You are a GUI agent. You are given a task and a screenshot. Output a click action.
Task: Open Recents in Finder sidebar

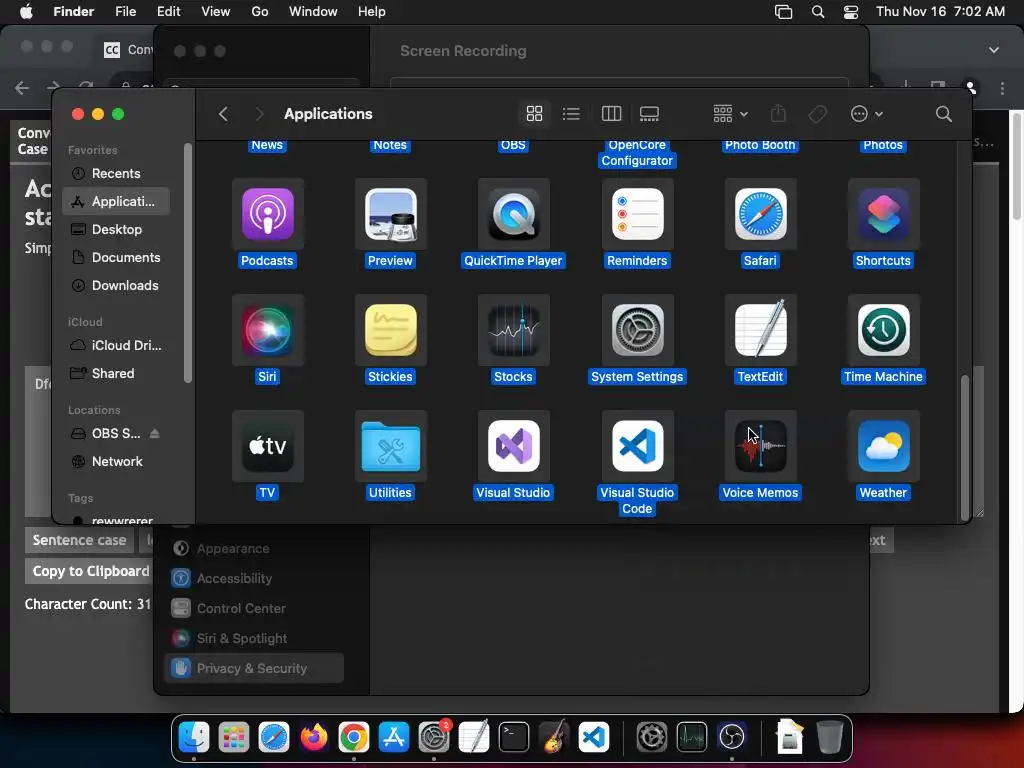pyautogui.click(x=116, y=173)
